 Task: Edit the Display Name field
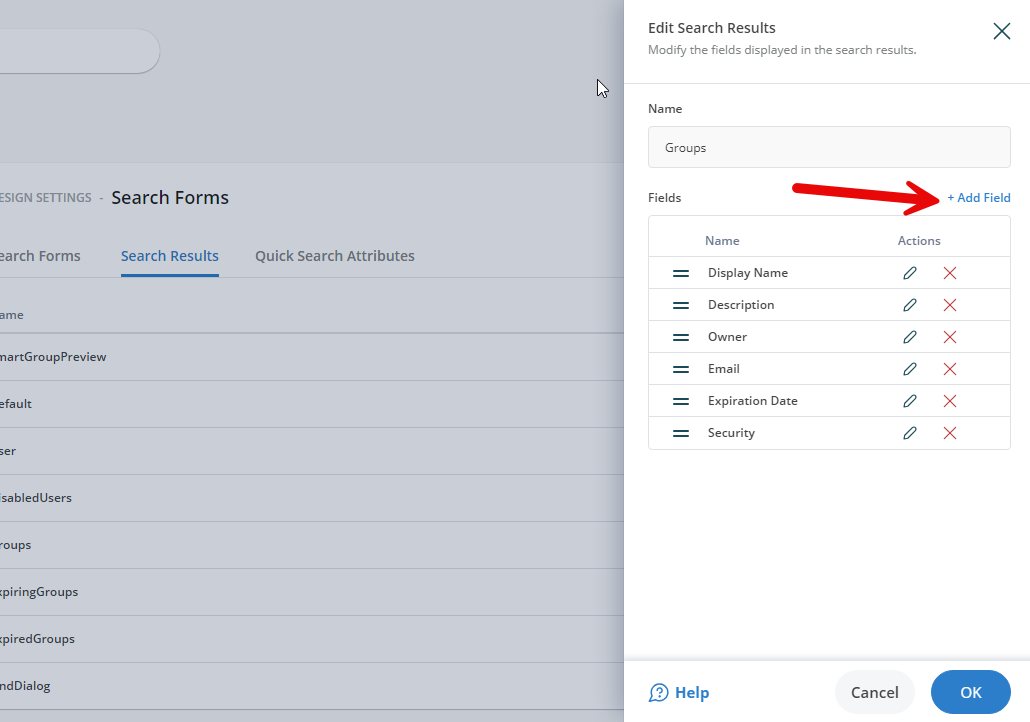pos(910,272)
